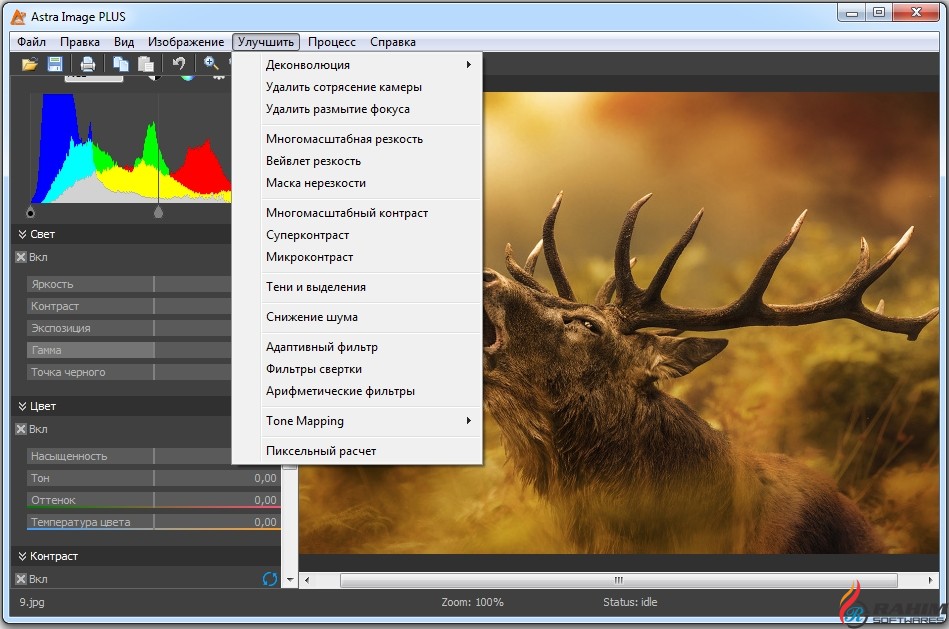Click the Zoom in magnifier icon
The width and height of the screenshot is (949, 629).
pyautogui.click(x=211, y=64)
